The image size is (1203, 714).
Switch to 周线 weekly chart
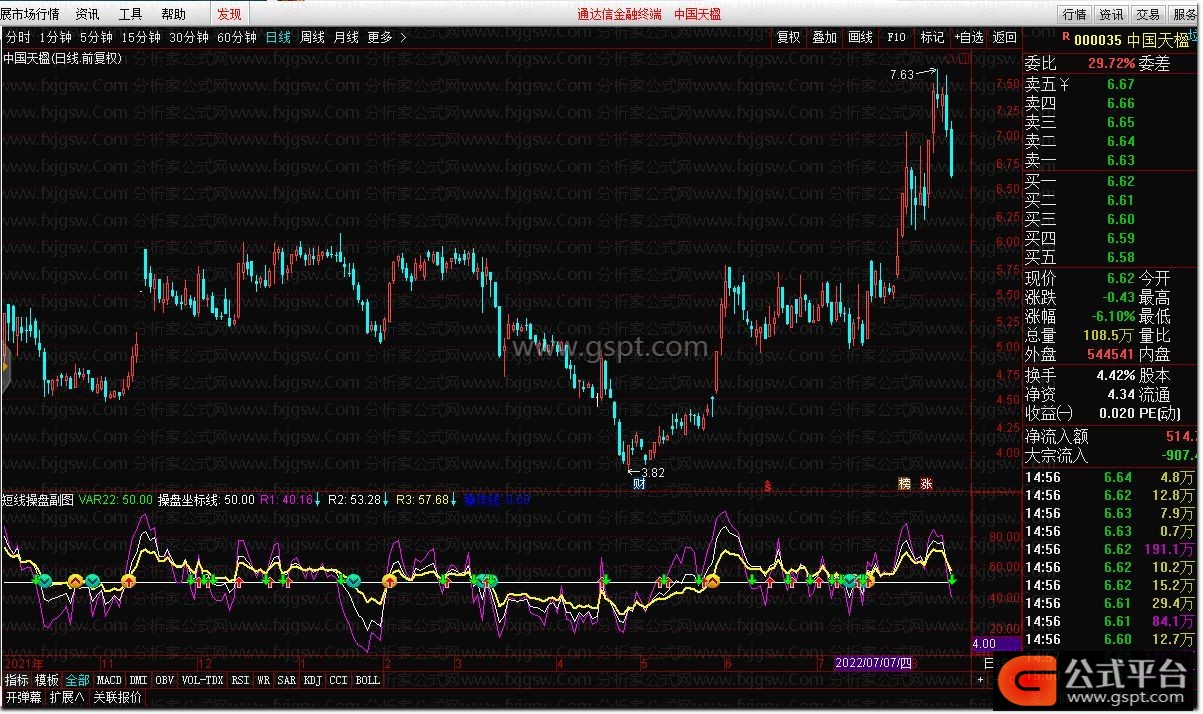pyautogui.click(x=312, y=37)
